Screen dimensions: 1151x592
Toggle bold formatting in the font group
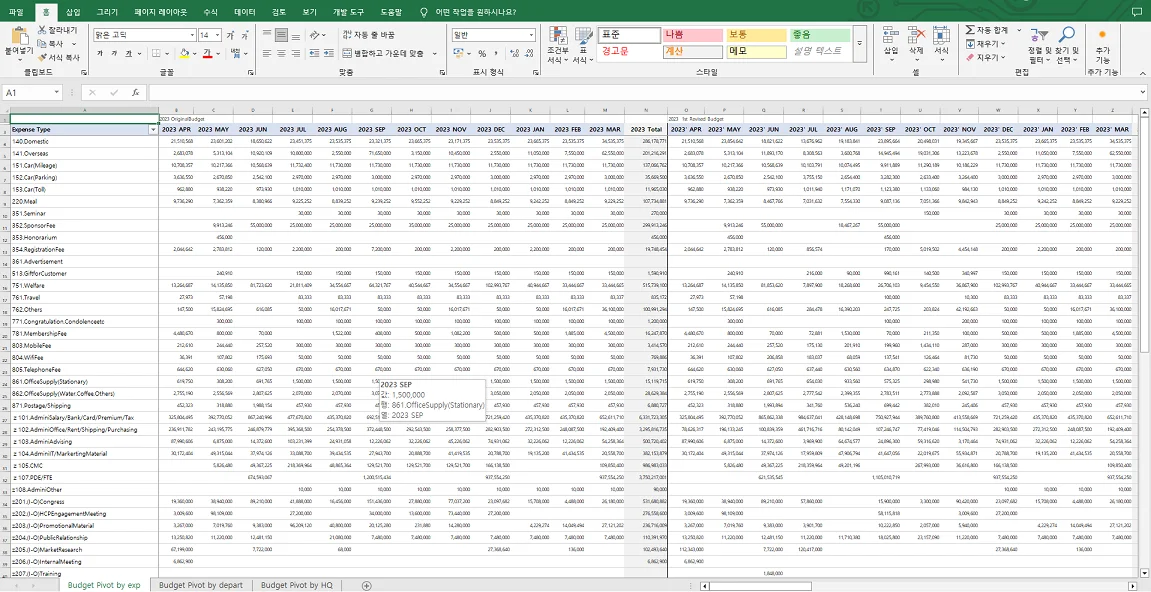[98, 54]
